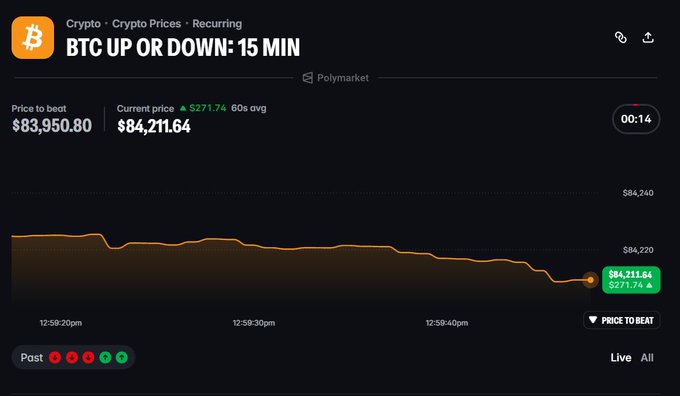The width and height of the screenshot is (680, 396).
Task: Click the 12:59:20pm time label
Action: pos(61,323)
